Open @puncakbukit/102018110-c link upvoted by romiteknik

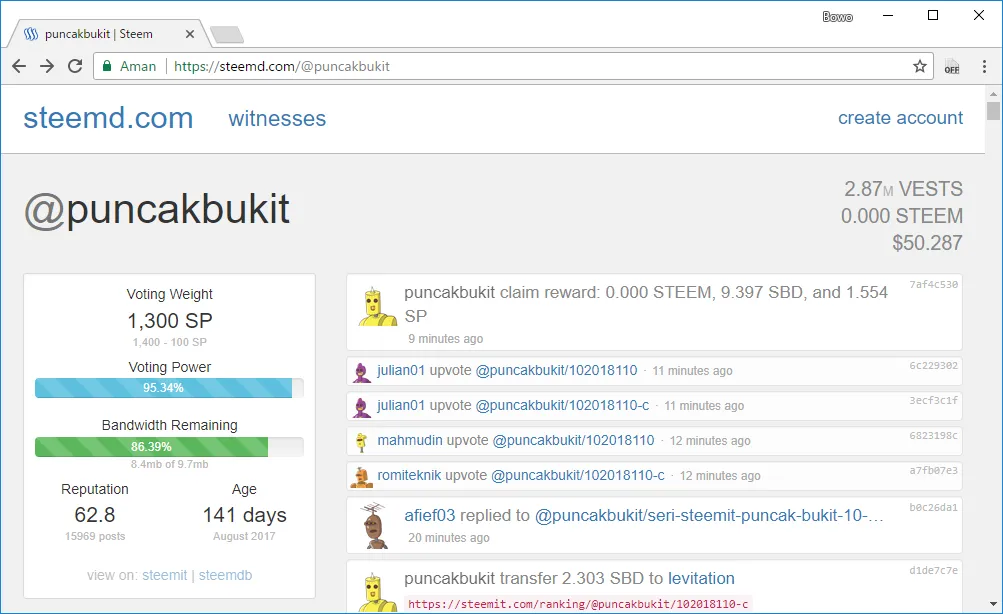[578, 475]
